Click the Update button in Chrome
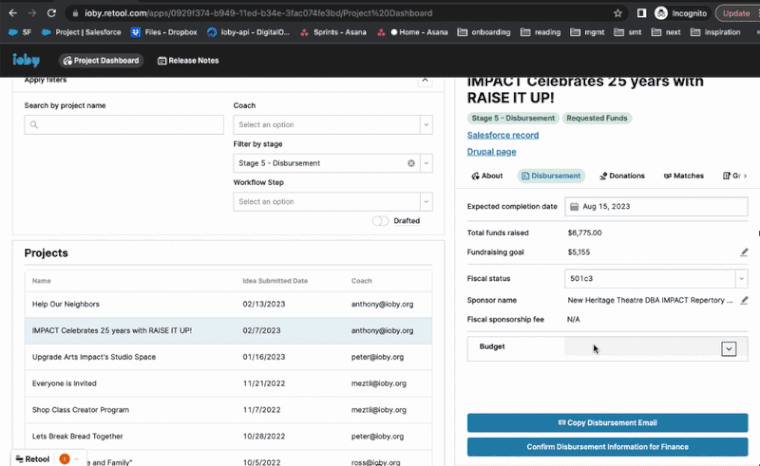 pyautogui.click(x=737, y=13)
